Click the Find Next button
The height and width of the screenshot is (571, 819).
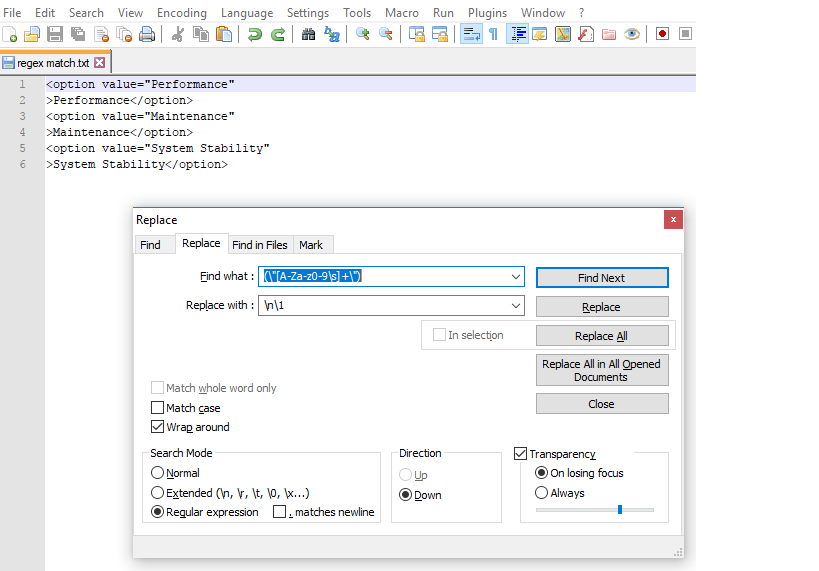[x=602, y=277]
